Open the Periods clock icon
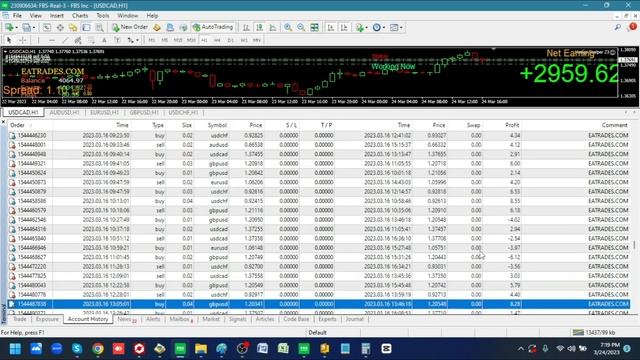Image resolution: width=640 pixels, height=360 pixels. coord(376,27)
